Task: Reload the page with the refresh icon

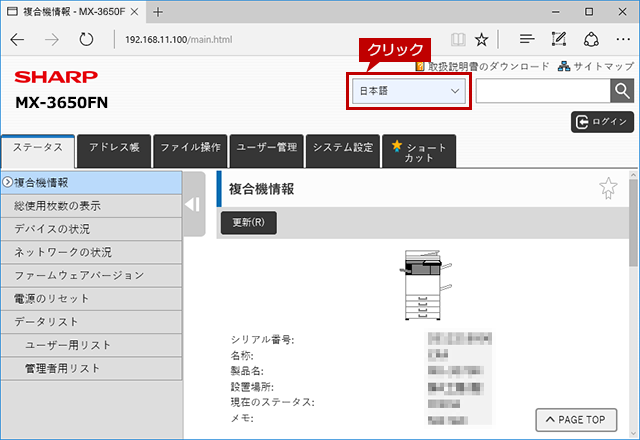Action: click(86, 40)
